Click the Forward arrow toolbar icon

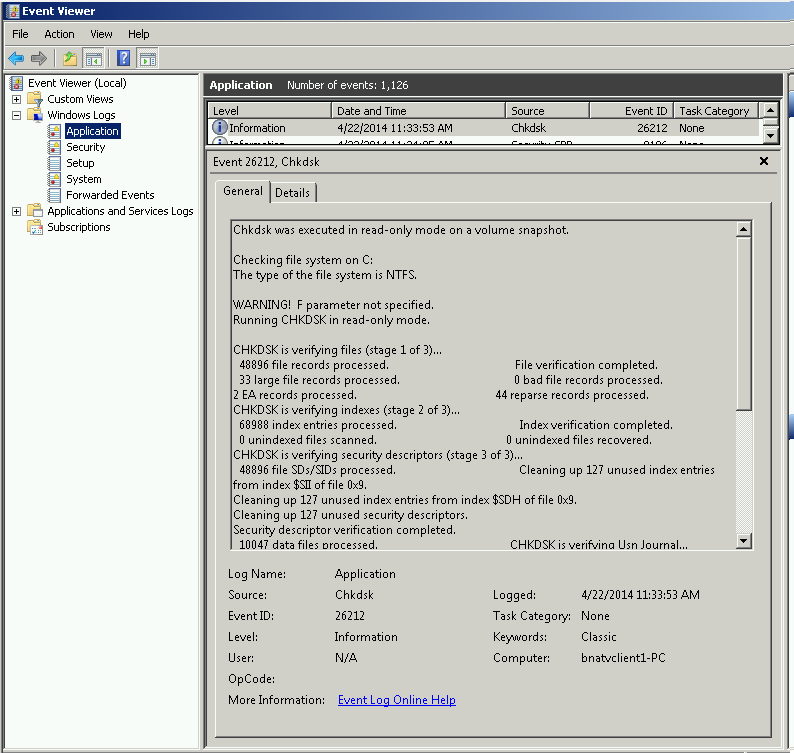[38, 59]
